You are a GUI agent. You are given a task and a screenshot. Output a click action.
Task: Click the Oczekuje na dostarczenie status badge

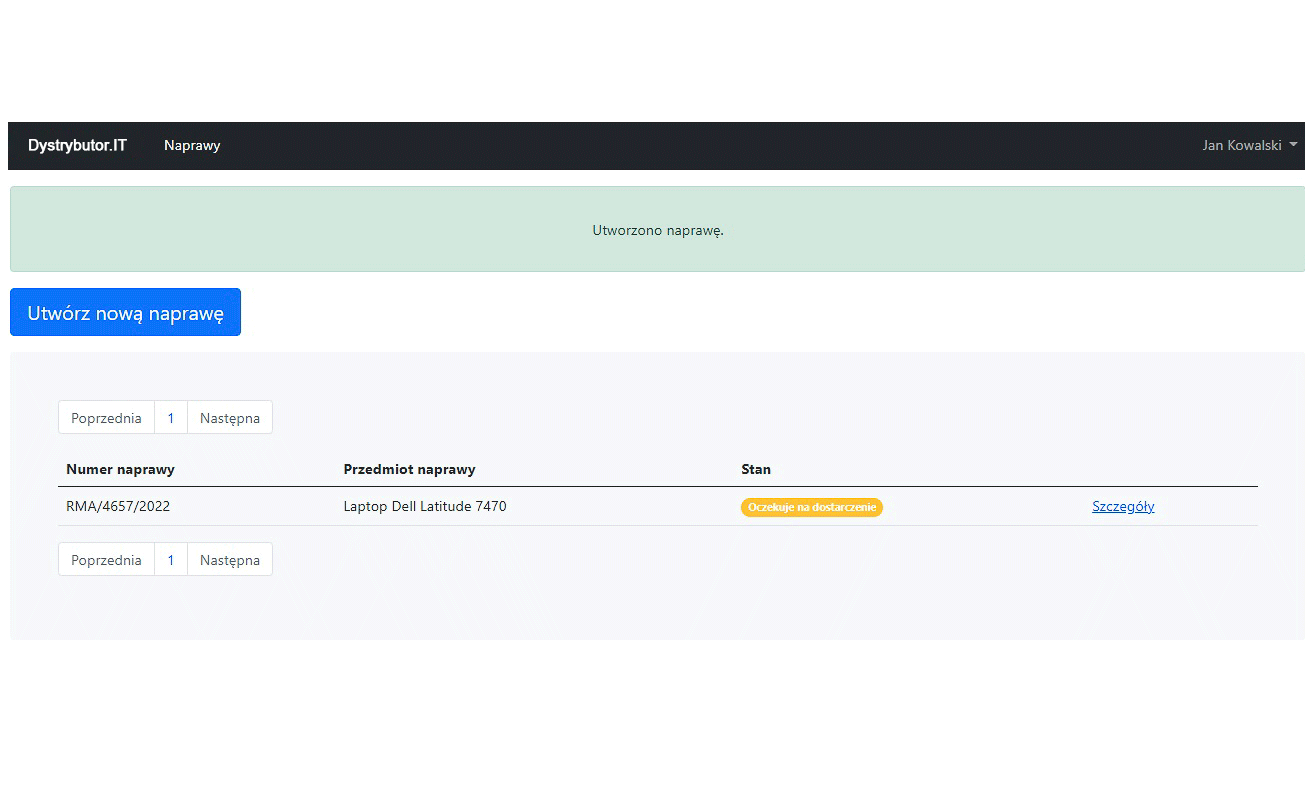click(811, 507)
